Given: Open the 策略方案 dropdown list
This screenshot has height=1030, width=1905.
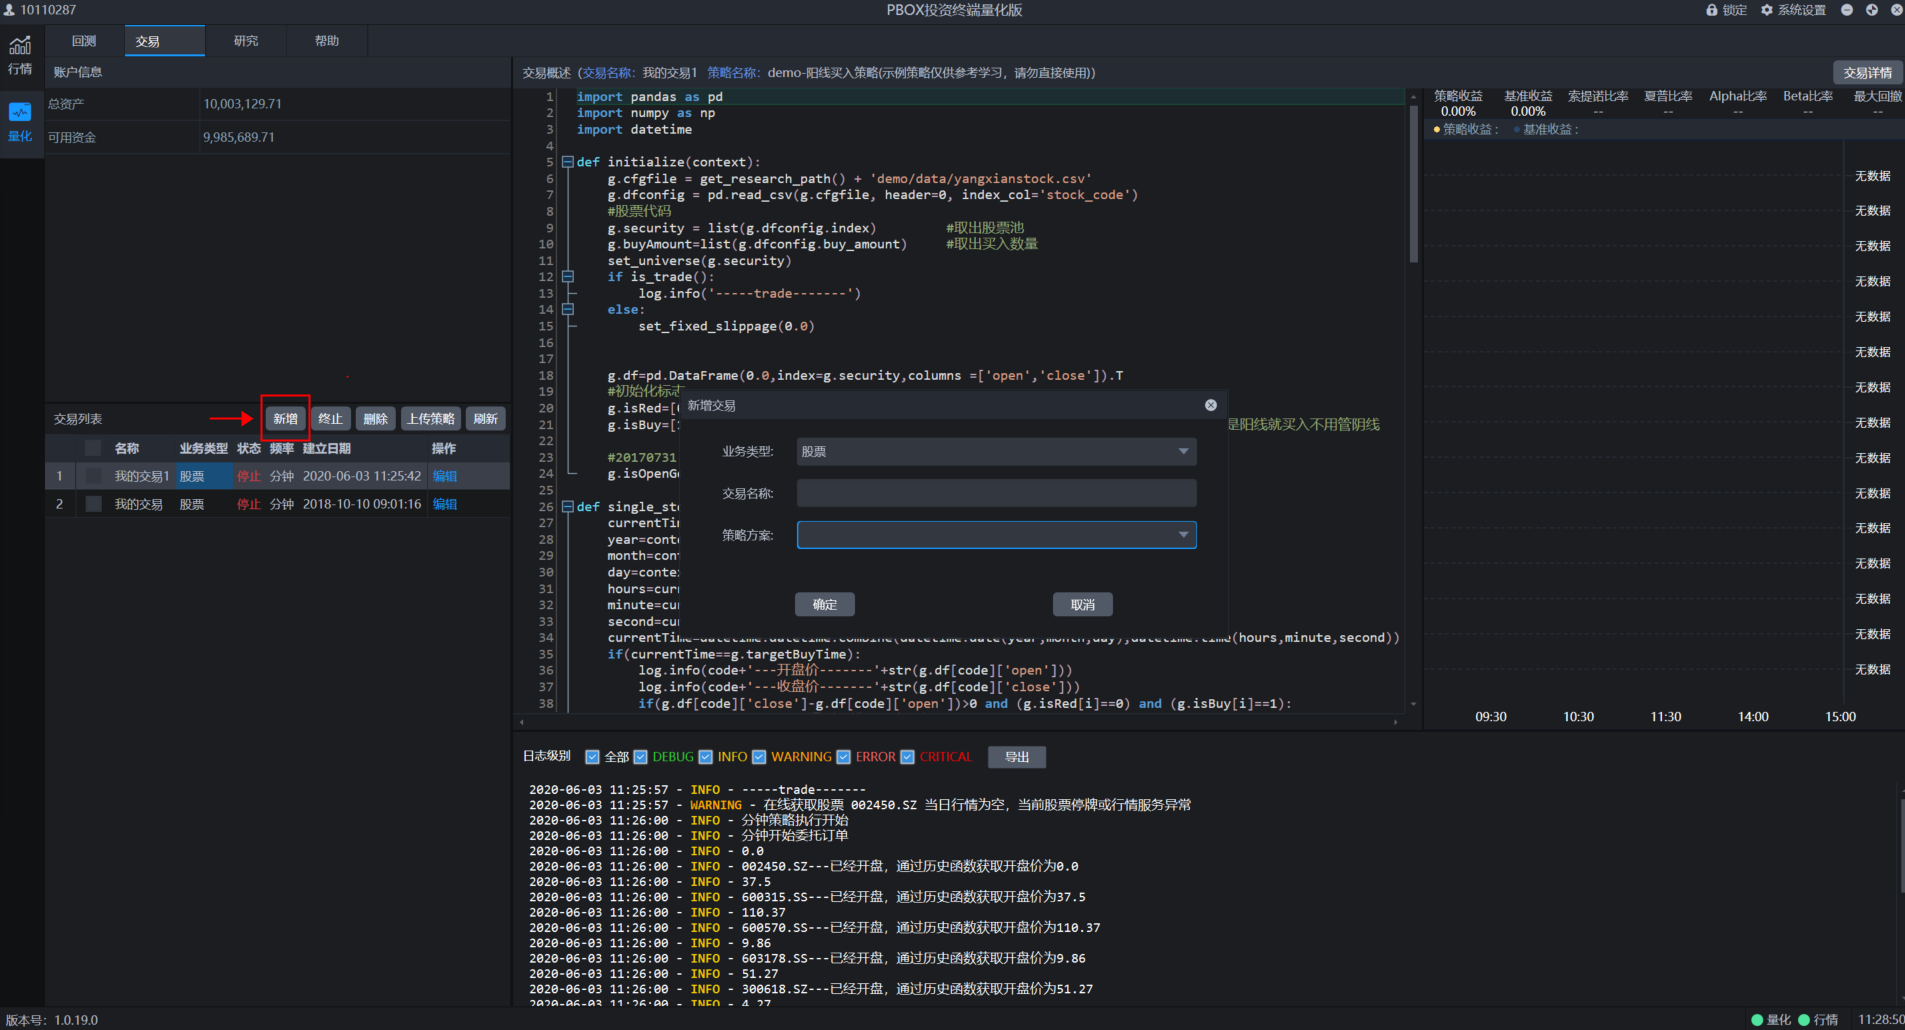Looking at the screenshot, I should (1183, 535).
